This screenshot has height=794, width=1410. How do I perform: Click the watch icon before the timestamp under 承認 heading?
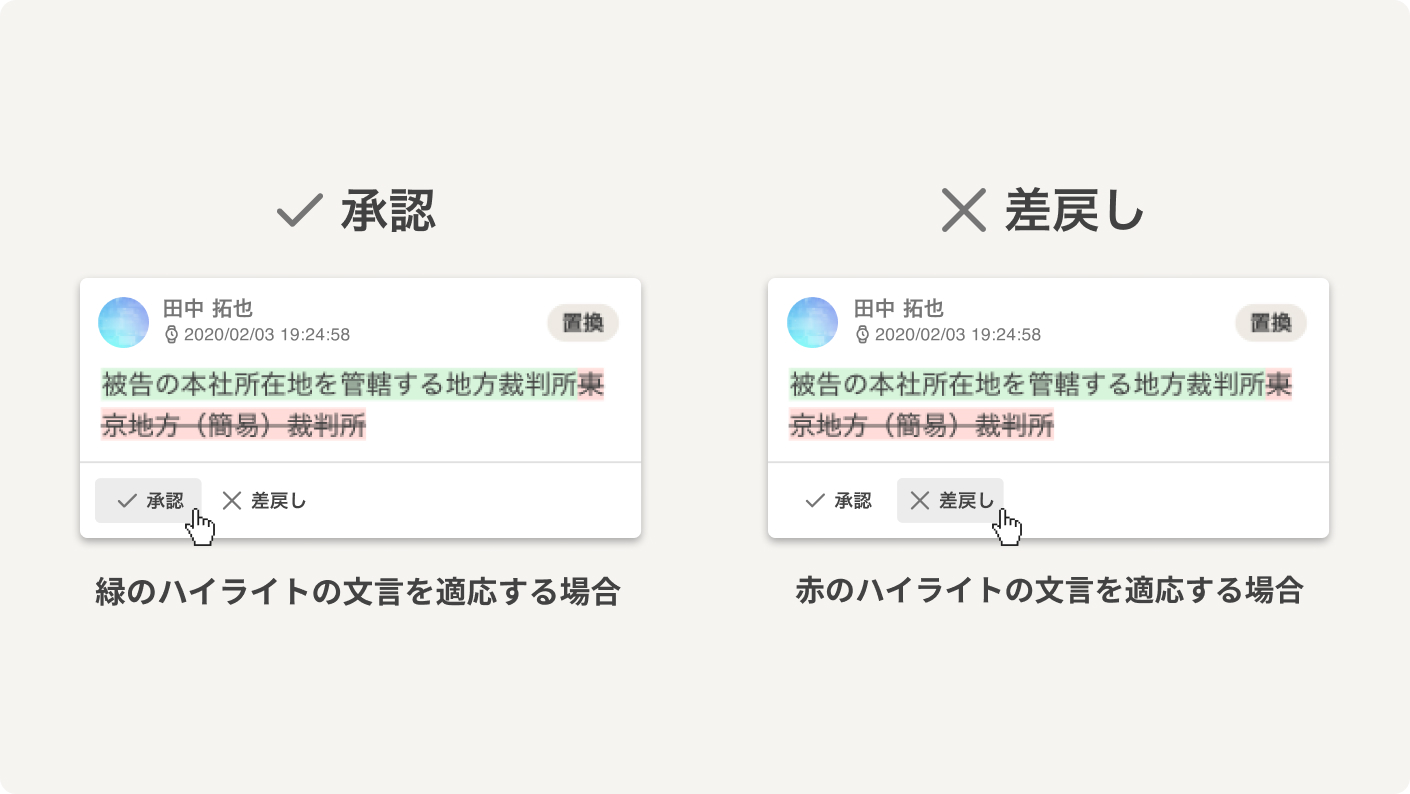(x=171, y=334)
